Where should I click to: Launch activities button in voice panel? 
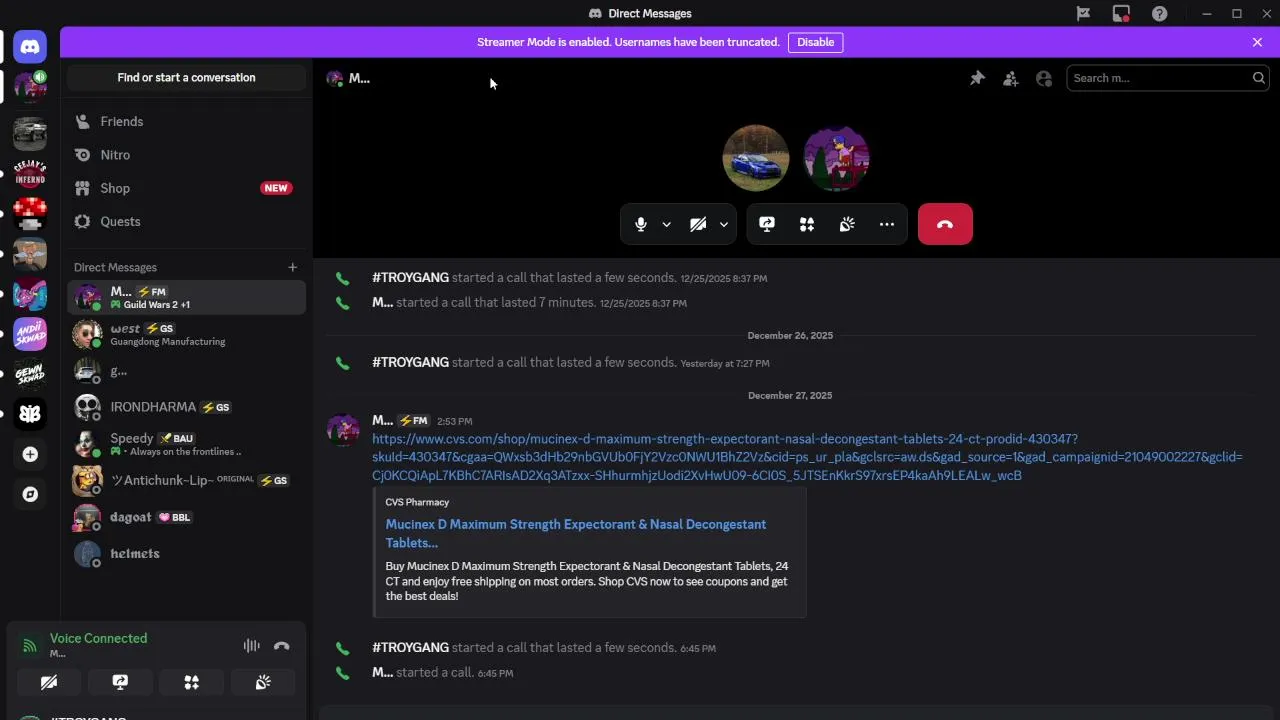point(192,682)
